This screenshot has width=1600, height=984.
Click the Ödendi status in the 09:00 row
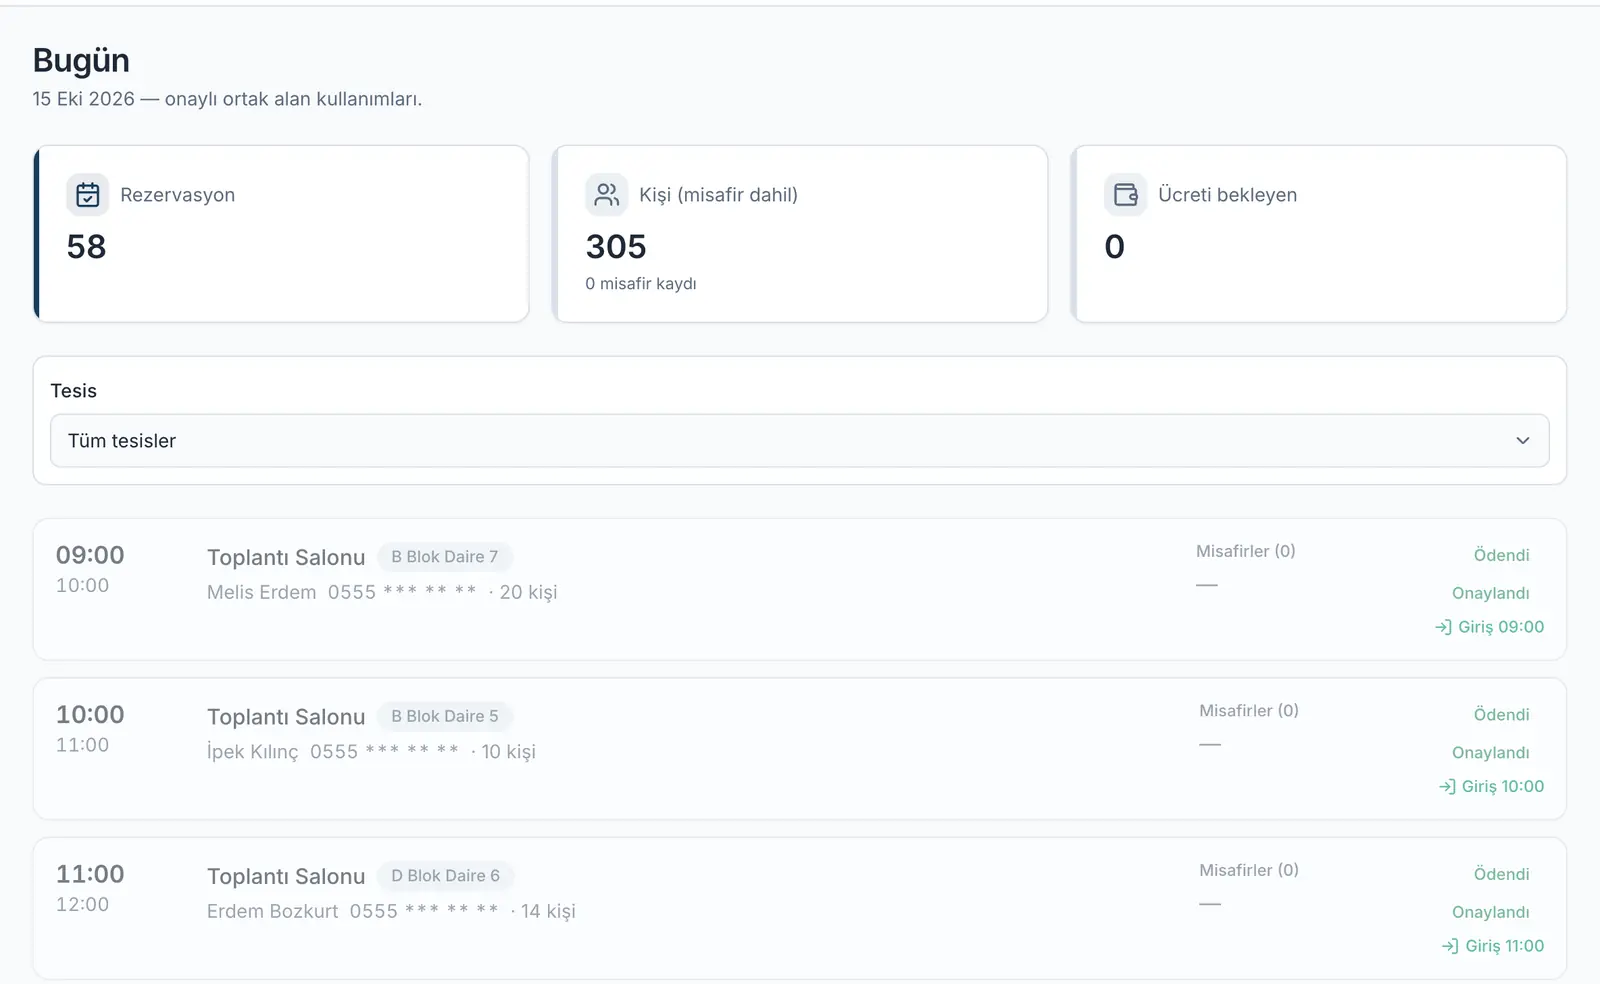(1502, 555)
